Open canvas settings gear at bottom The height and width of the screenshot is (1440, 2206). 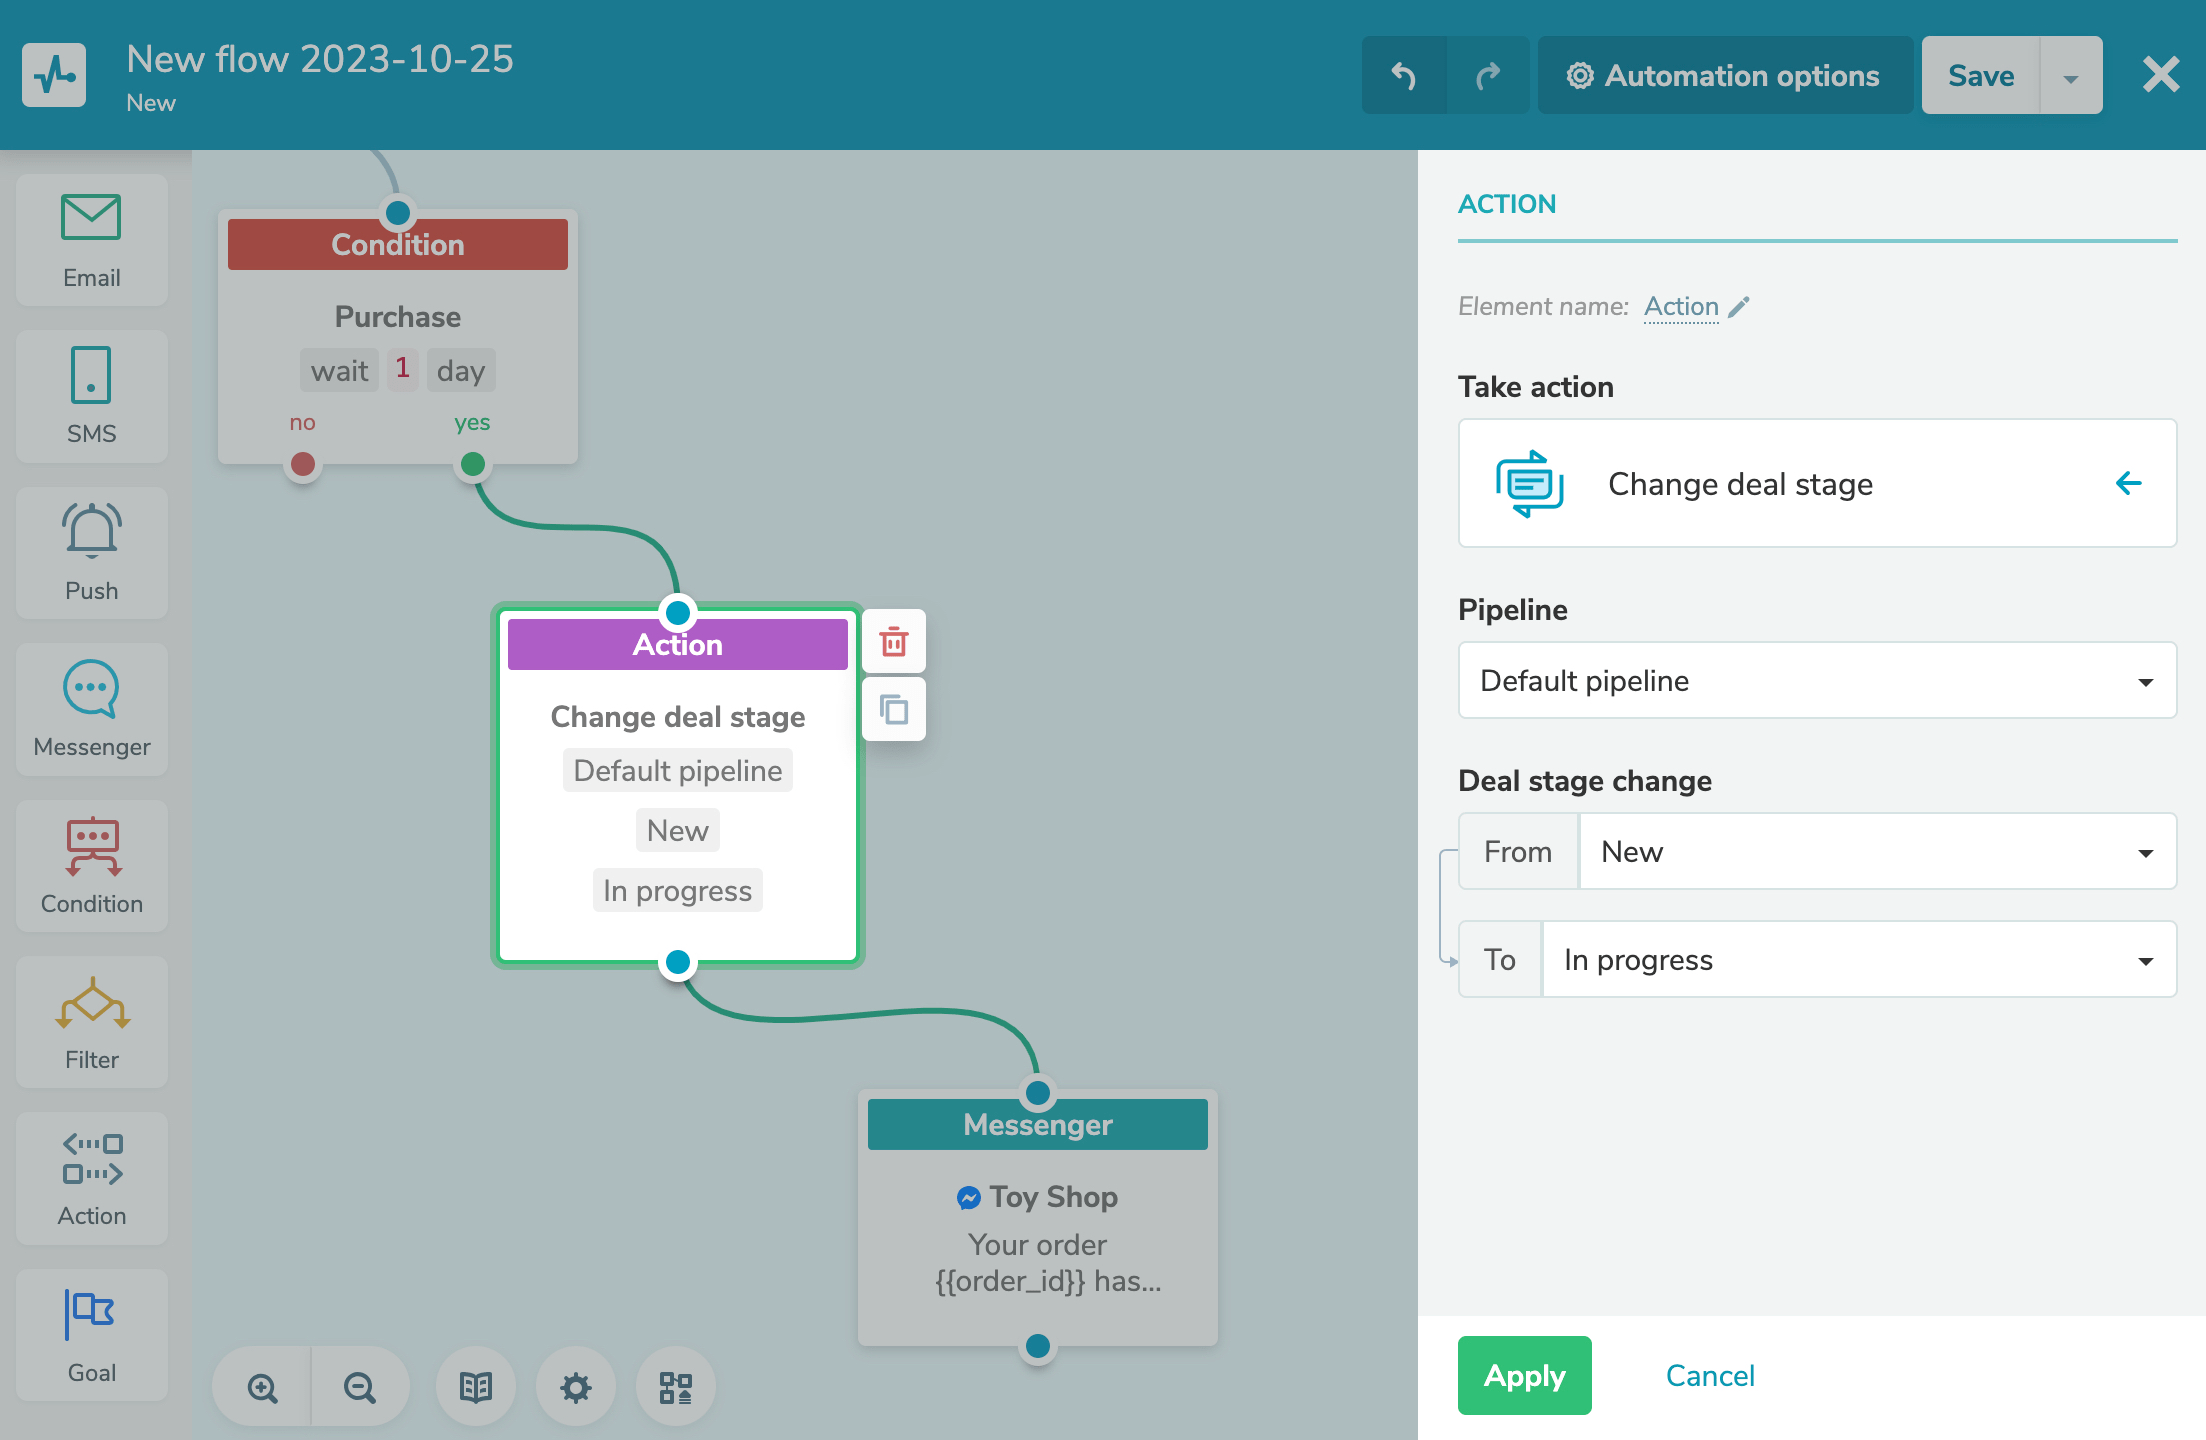575,1387
